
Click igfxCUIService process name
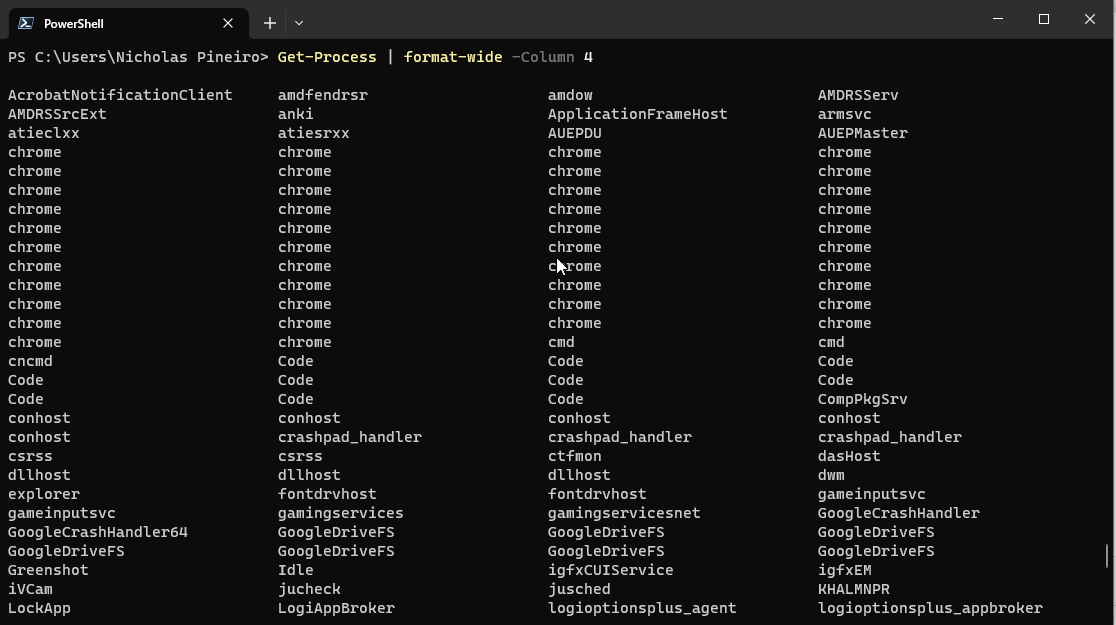(610, 570)
